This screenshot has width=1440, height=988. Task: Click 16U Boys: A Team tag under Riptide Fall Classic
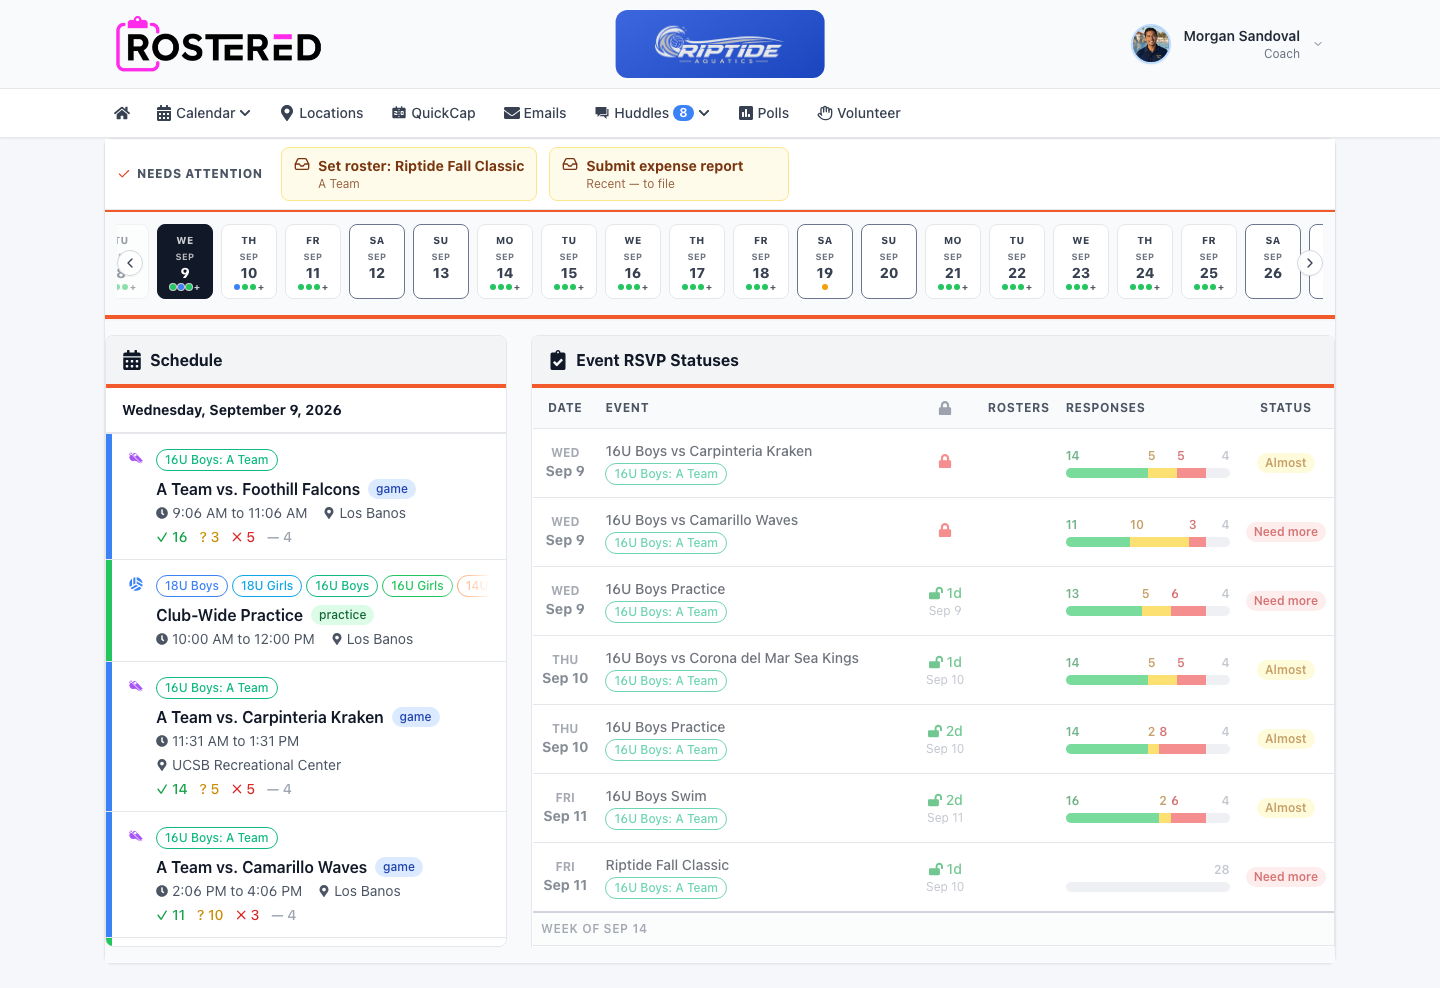666,888
